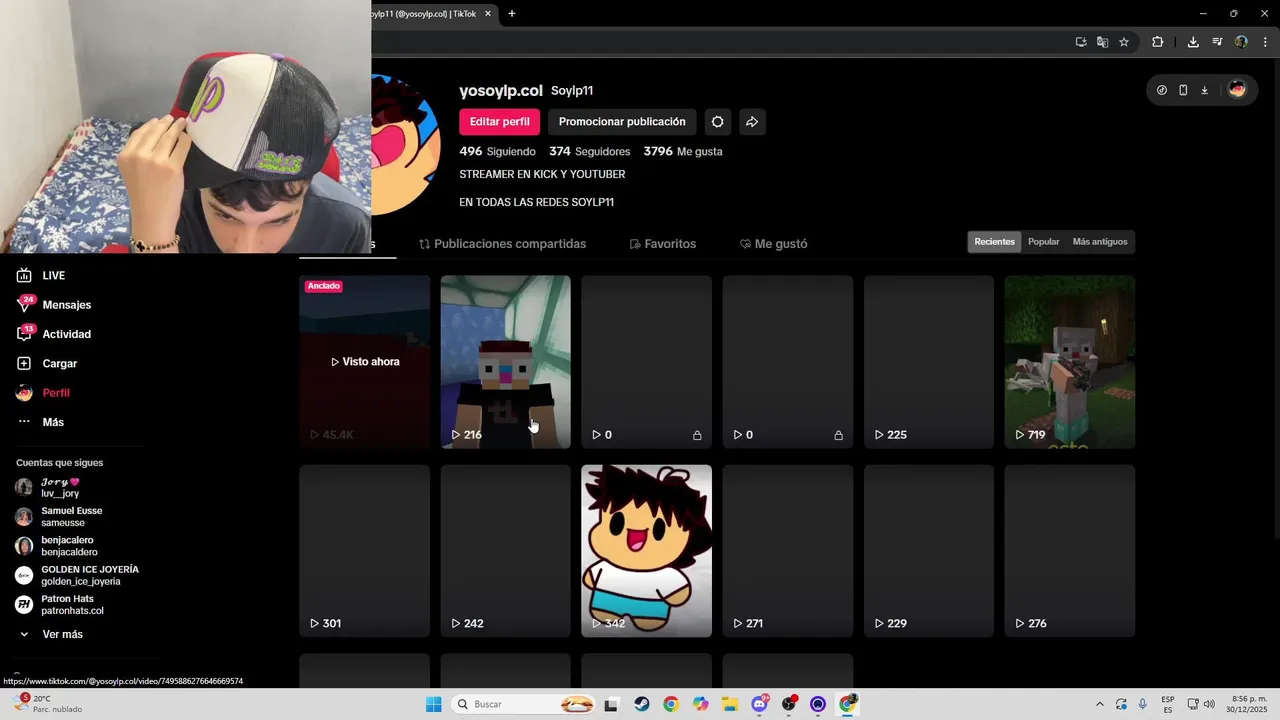Open the ESP language indicator
Image resolution: width=1280 pixels, height=720 pixels.
[x=1168, y=704]
